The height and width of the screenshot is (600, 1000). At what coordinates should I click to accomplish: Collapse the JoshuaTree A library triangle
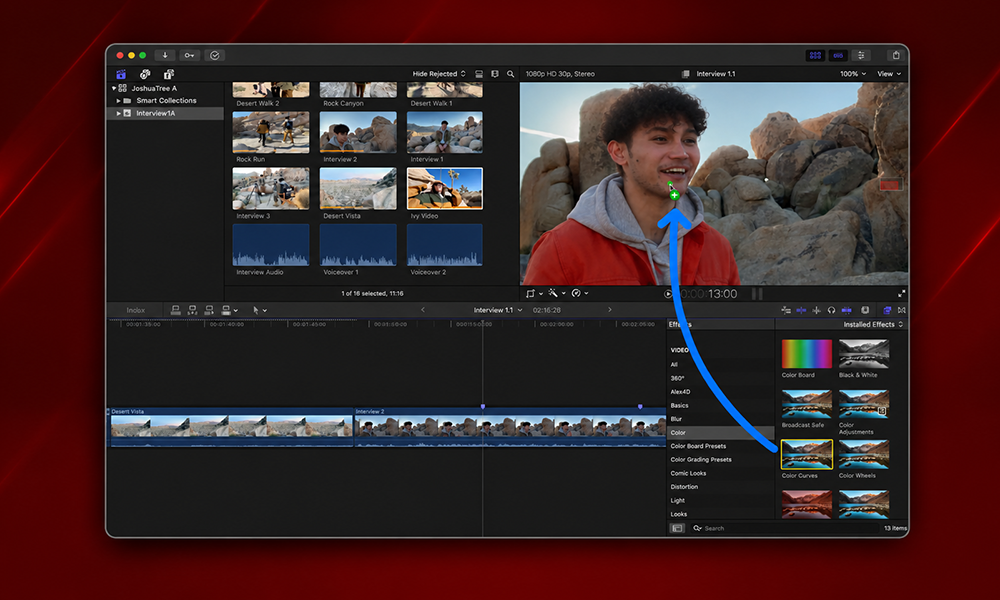coord(114,88)
